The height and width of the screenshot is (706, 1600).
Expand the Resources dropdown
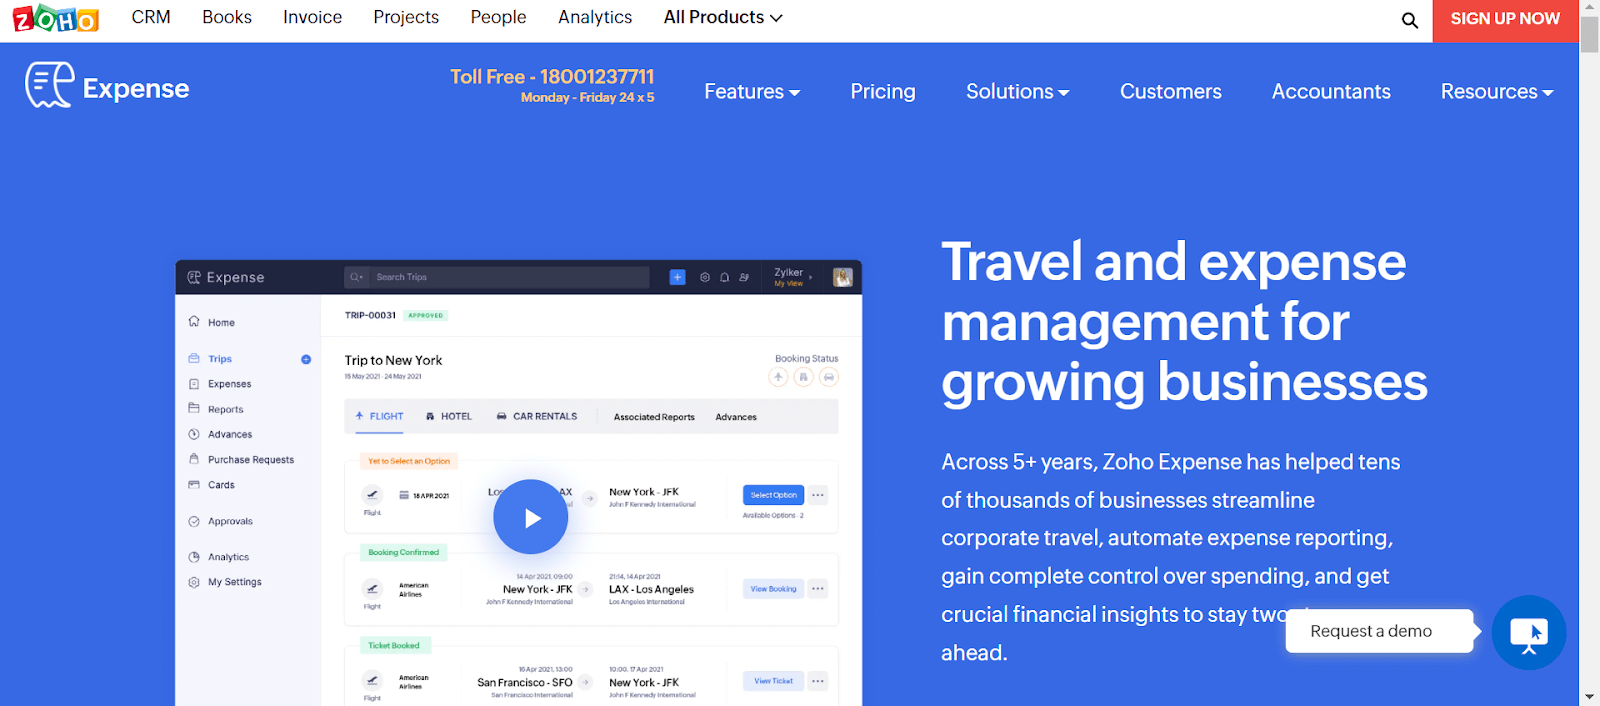tap(1497, 92)
